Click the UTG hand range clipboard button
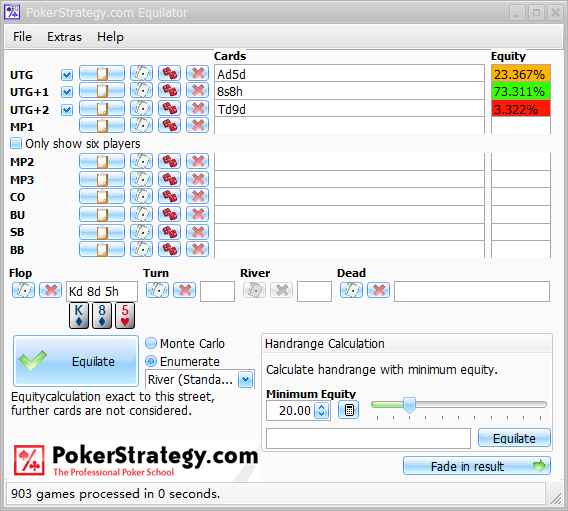The width and height of the screenshot is (568, 511). tap(102, 73)
